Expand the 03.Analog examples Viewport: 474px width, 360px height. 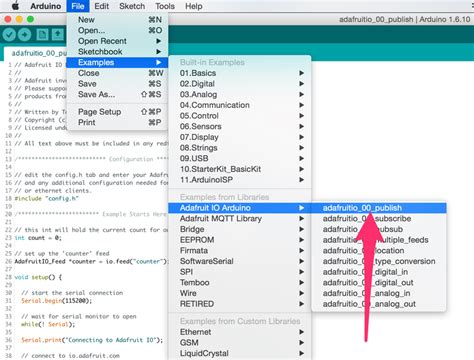(x=240, y=94)
